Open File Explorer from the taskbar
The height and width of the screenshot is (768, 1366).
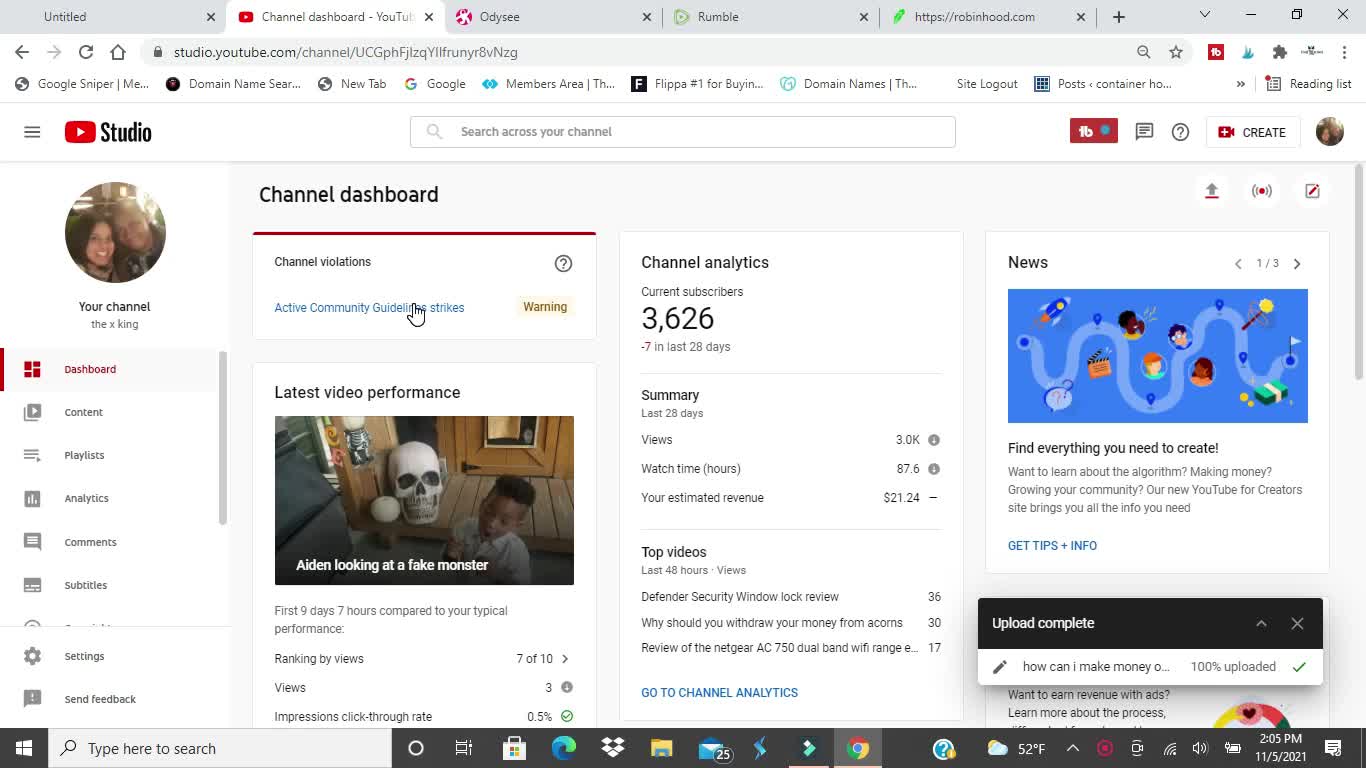pyautogui.click(x=661, y=748)
